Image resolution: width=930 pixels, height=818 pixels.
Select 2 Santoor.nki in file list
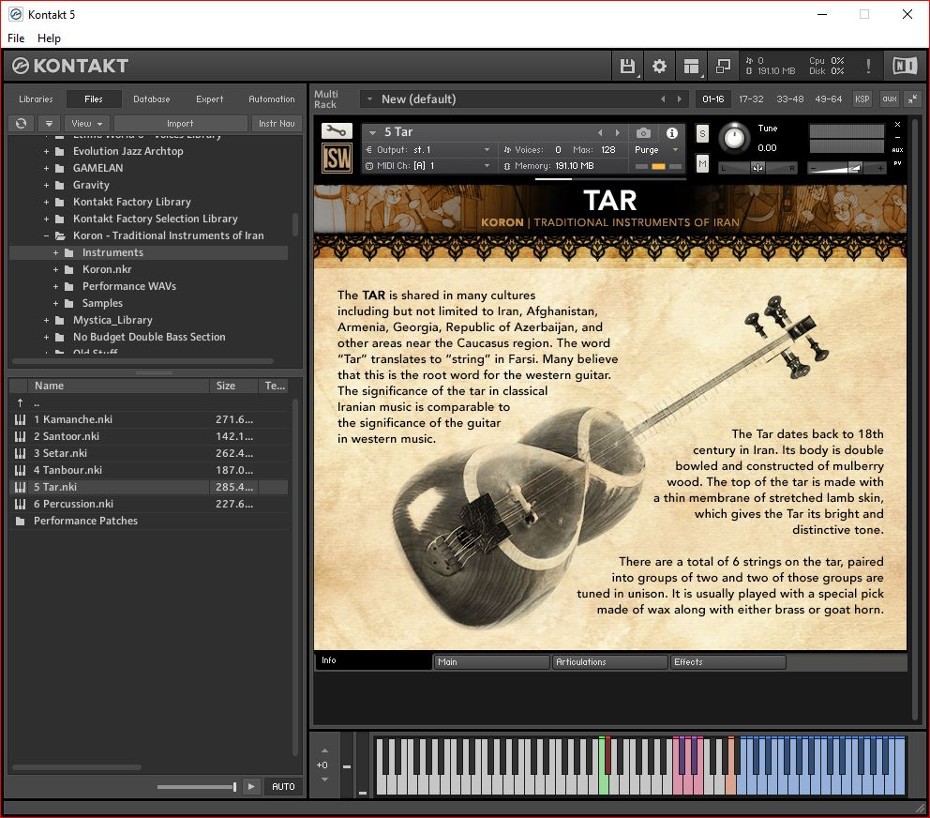149,437
